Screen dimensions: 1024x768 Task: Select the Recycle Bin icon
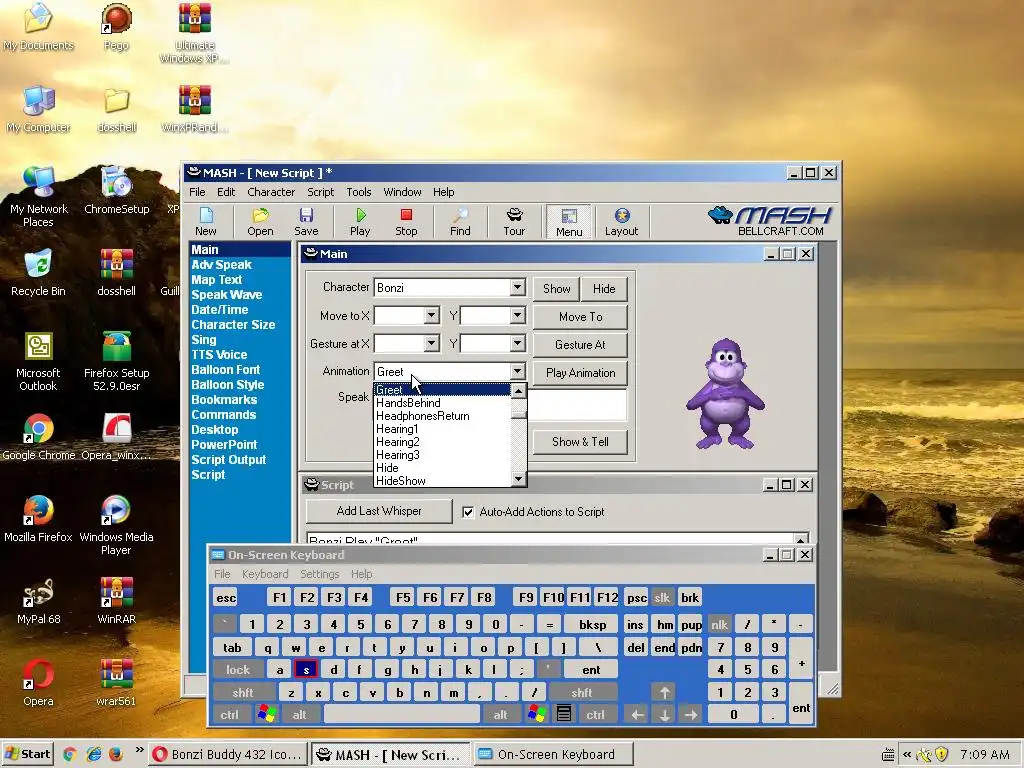pos(38,272)
